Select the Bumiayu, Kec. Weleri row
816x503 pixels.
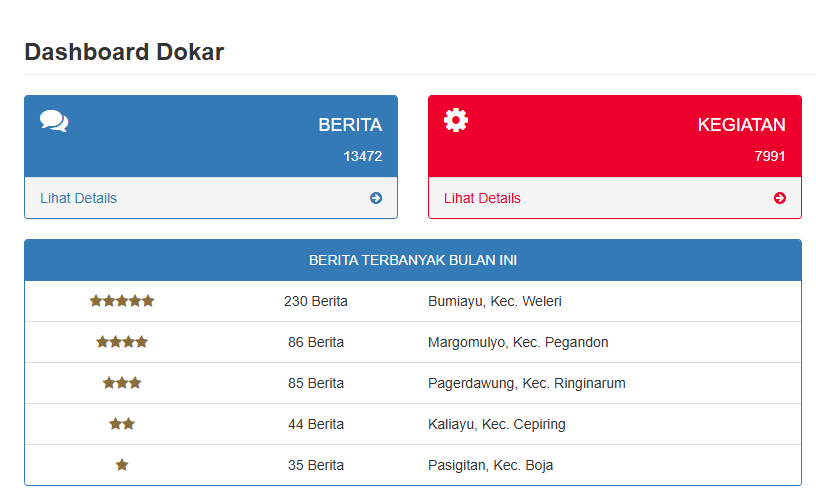pos(413,301)
